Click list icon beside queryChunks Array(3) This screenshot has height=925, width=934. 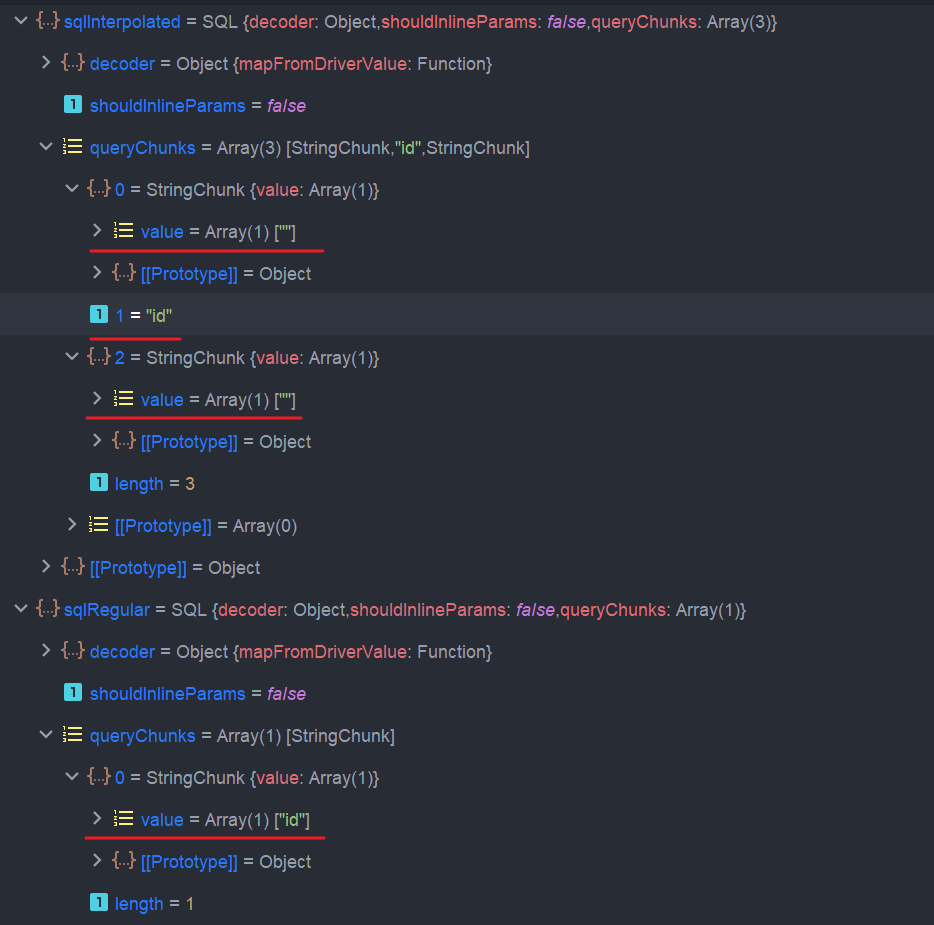[73, 147]
